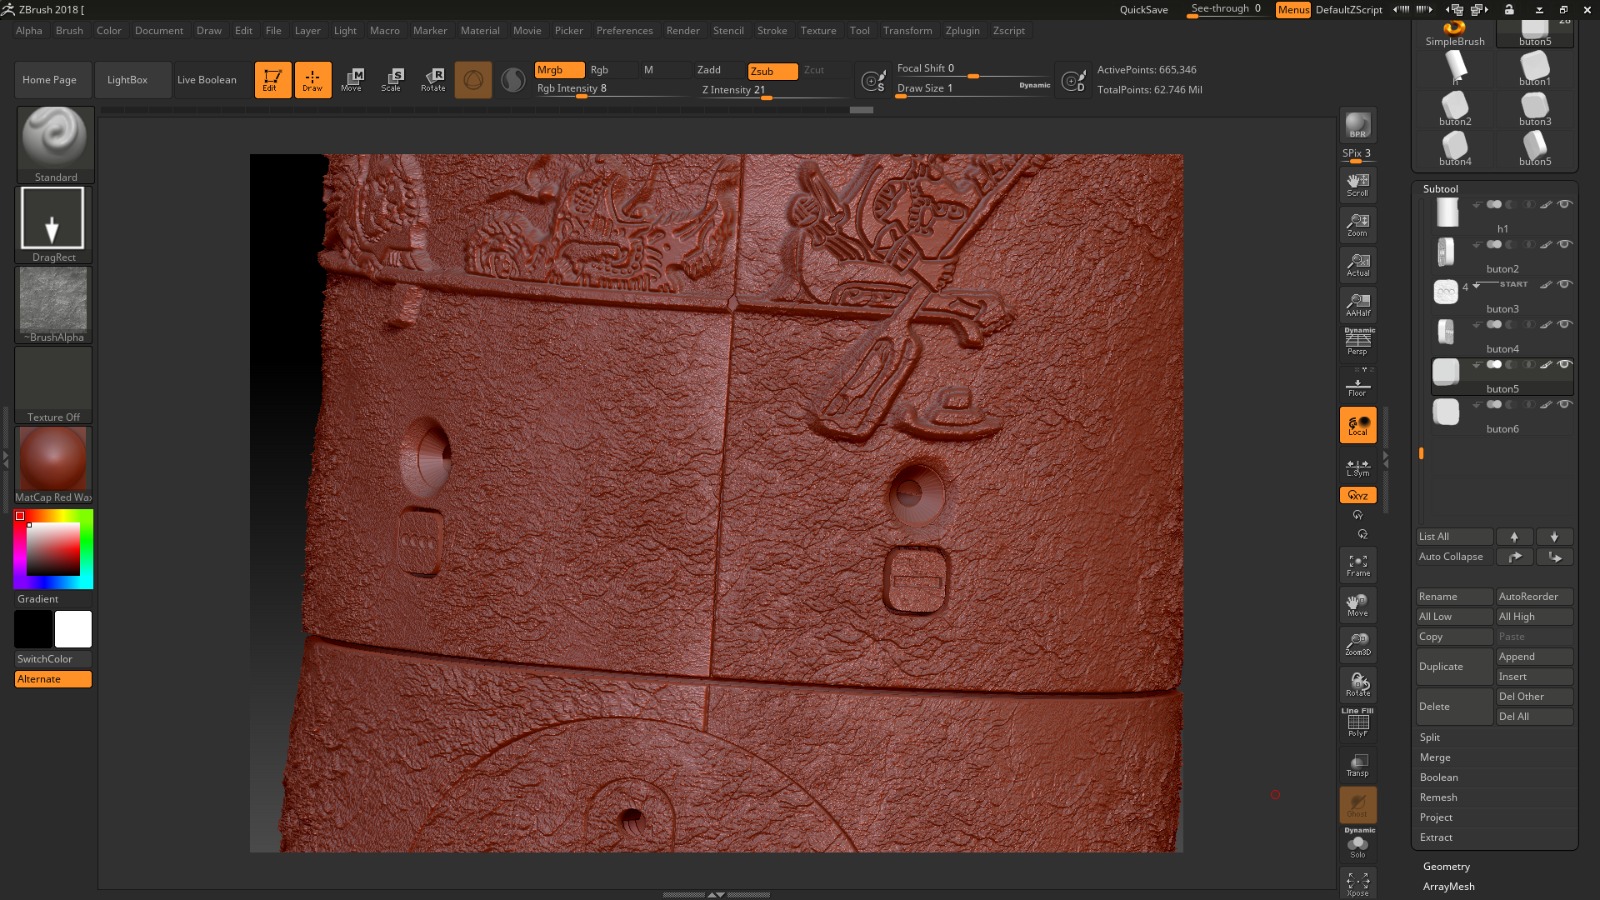Open the Zplugin menu
Screen dimensions: 1600x900
coord(962,31)
